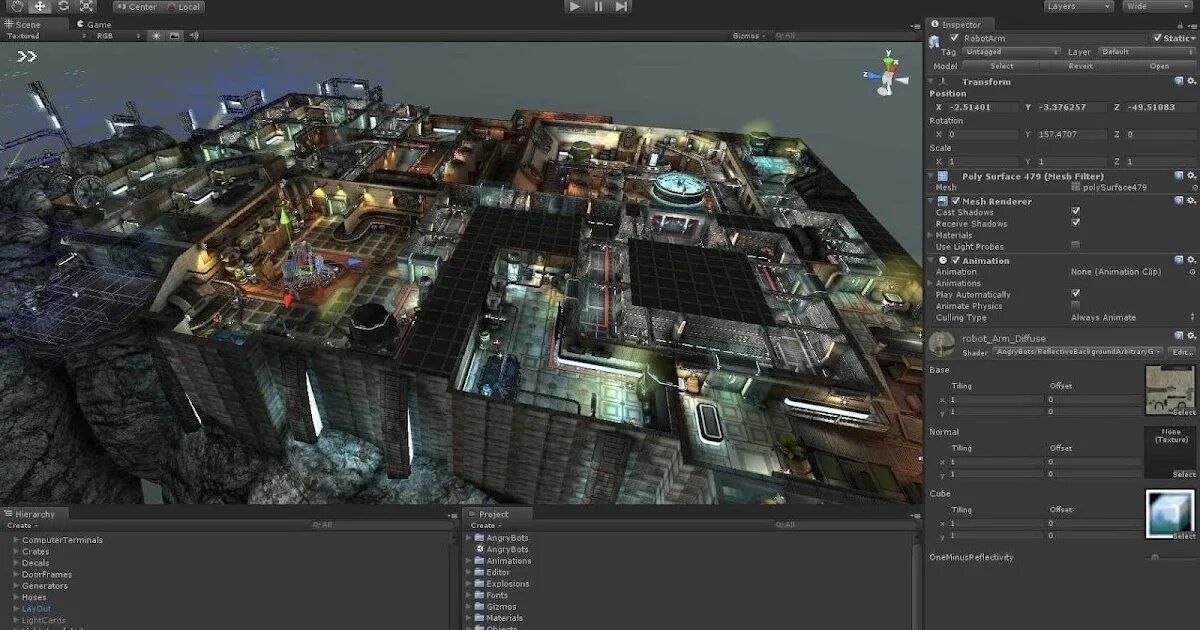Click the double-arrow overlay in scene view

coord(27,56)
